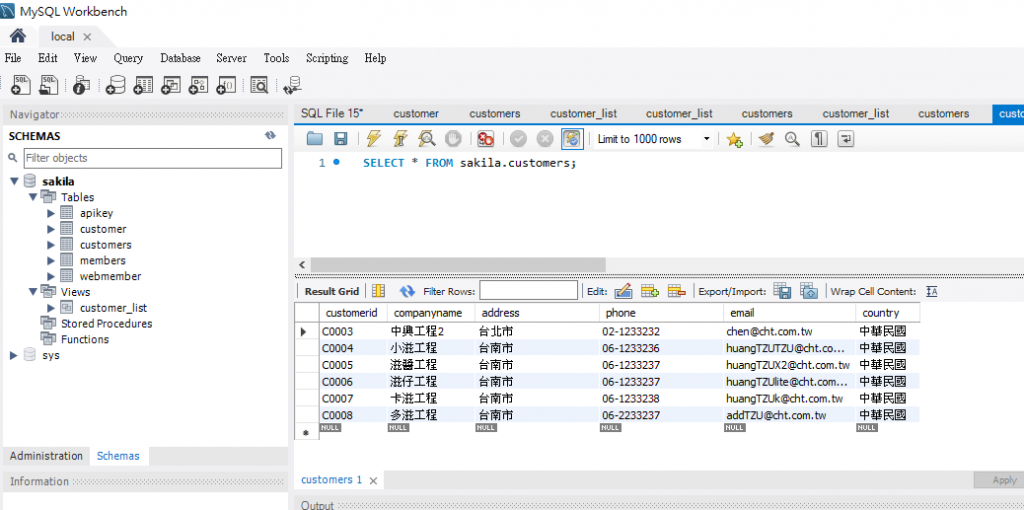The image size is (1024, 510).
Task: Commit the current transaction
Action: click(x=519, y=138)
